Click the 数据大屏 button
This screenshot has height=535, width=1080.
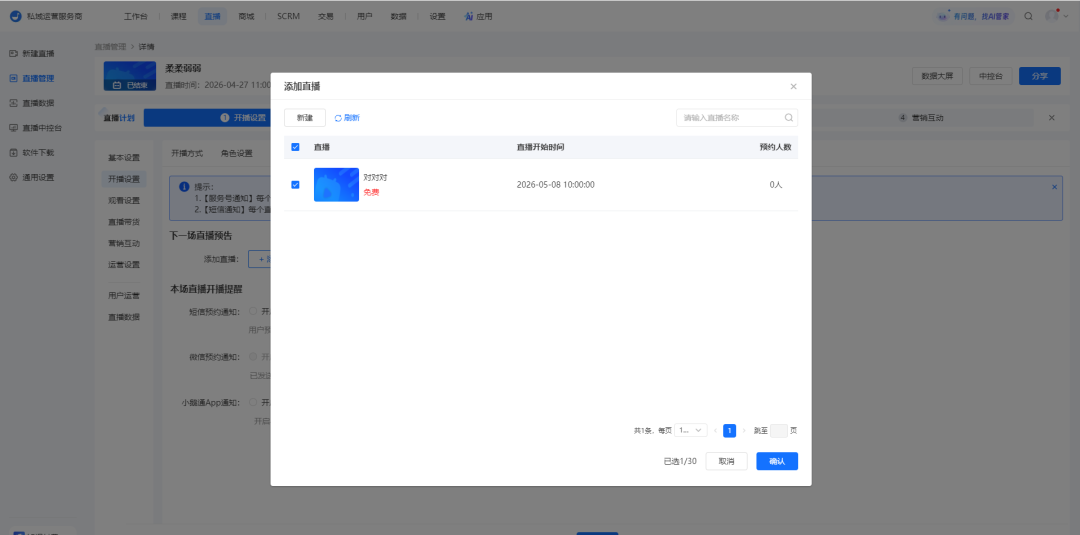pos(937,76)
